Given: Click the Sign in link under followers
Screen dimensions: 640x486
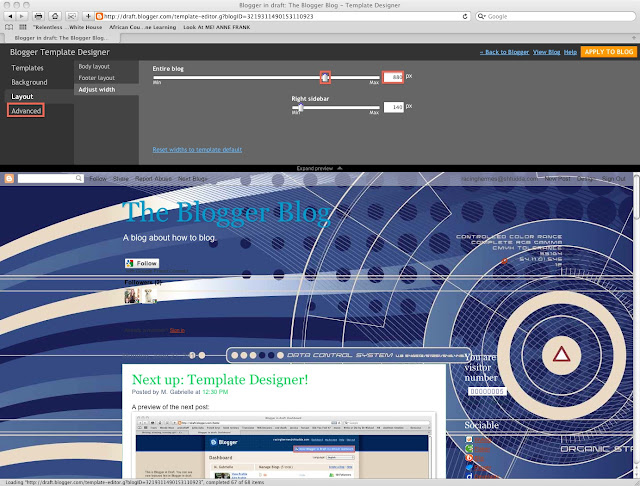Looking at the screenshot, I should click(x=177, y=330).
